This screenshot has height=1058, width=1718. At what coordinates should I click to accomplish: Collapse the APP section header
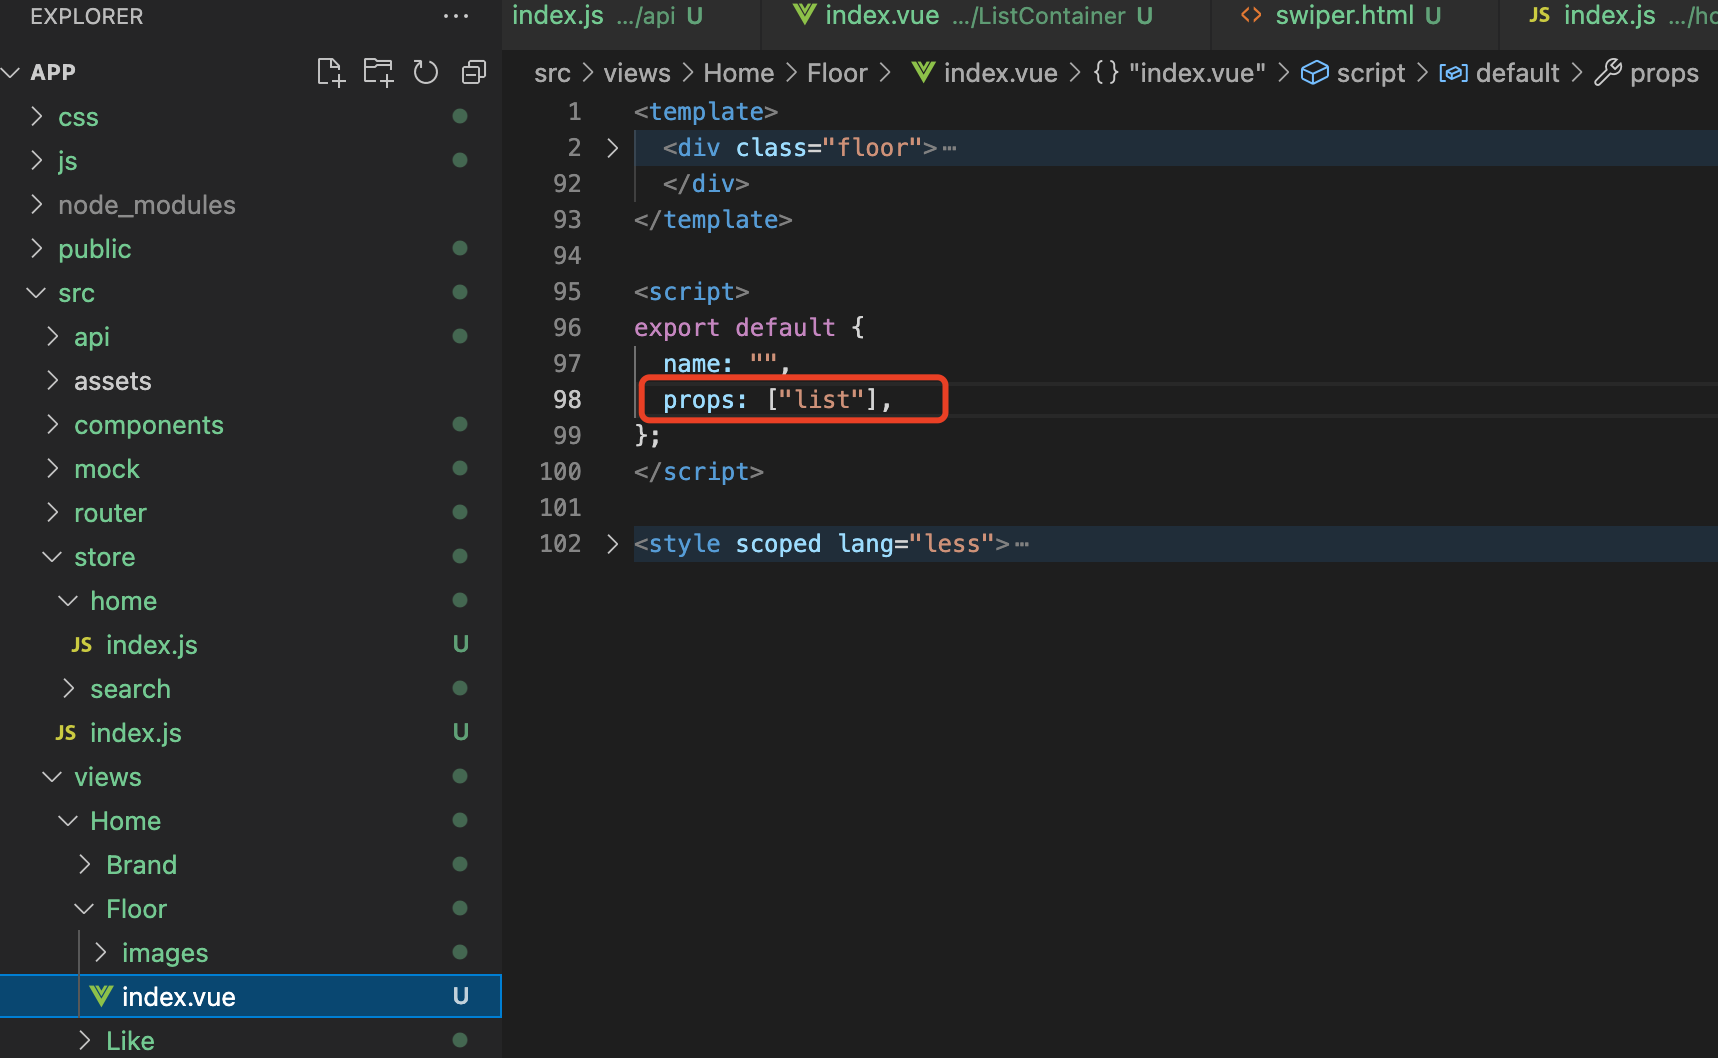tap(52, 72)
